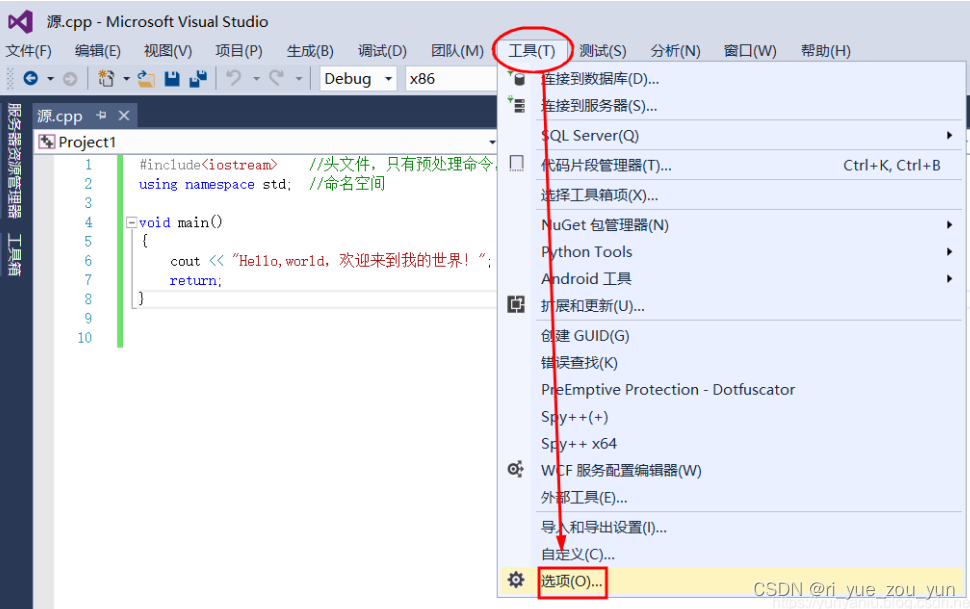Open the Undo history dropdown arrow
The width and height of the screenshot is (970, 609).
tap(256, 79)
